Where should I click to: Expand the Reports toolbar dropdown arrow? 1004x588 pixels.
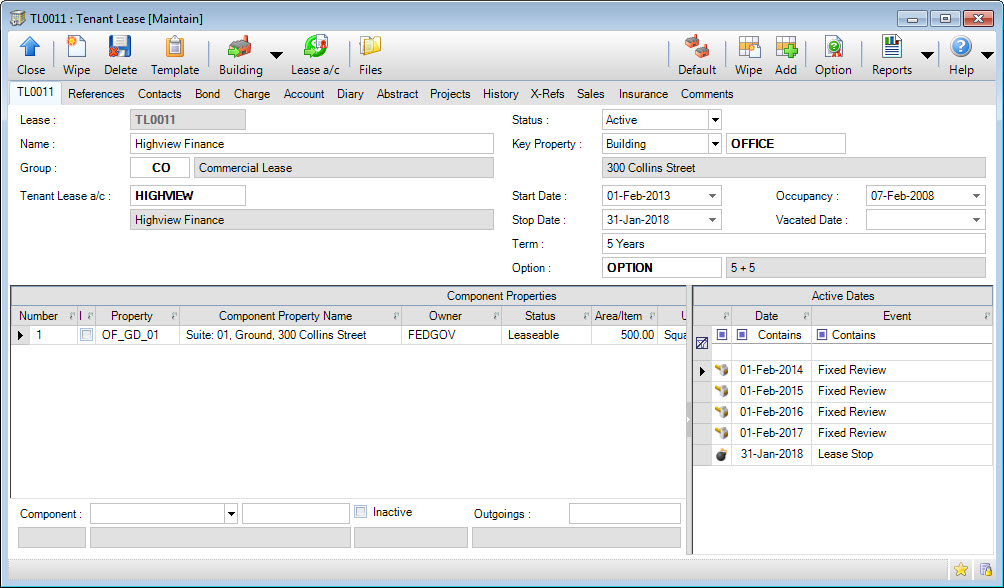point(927,55)
